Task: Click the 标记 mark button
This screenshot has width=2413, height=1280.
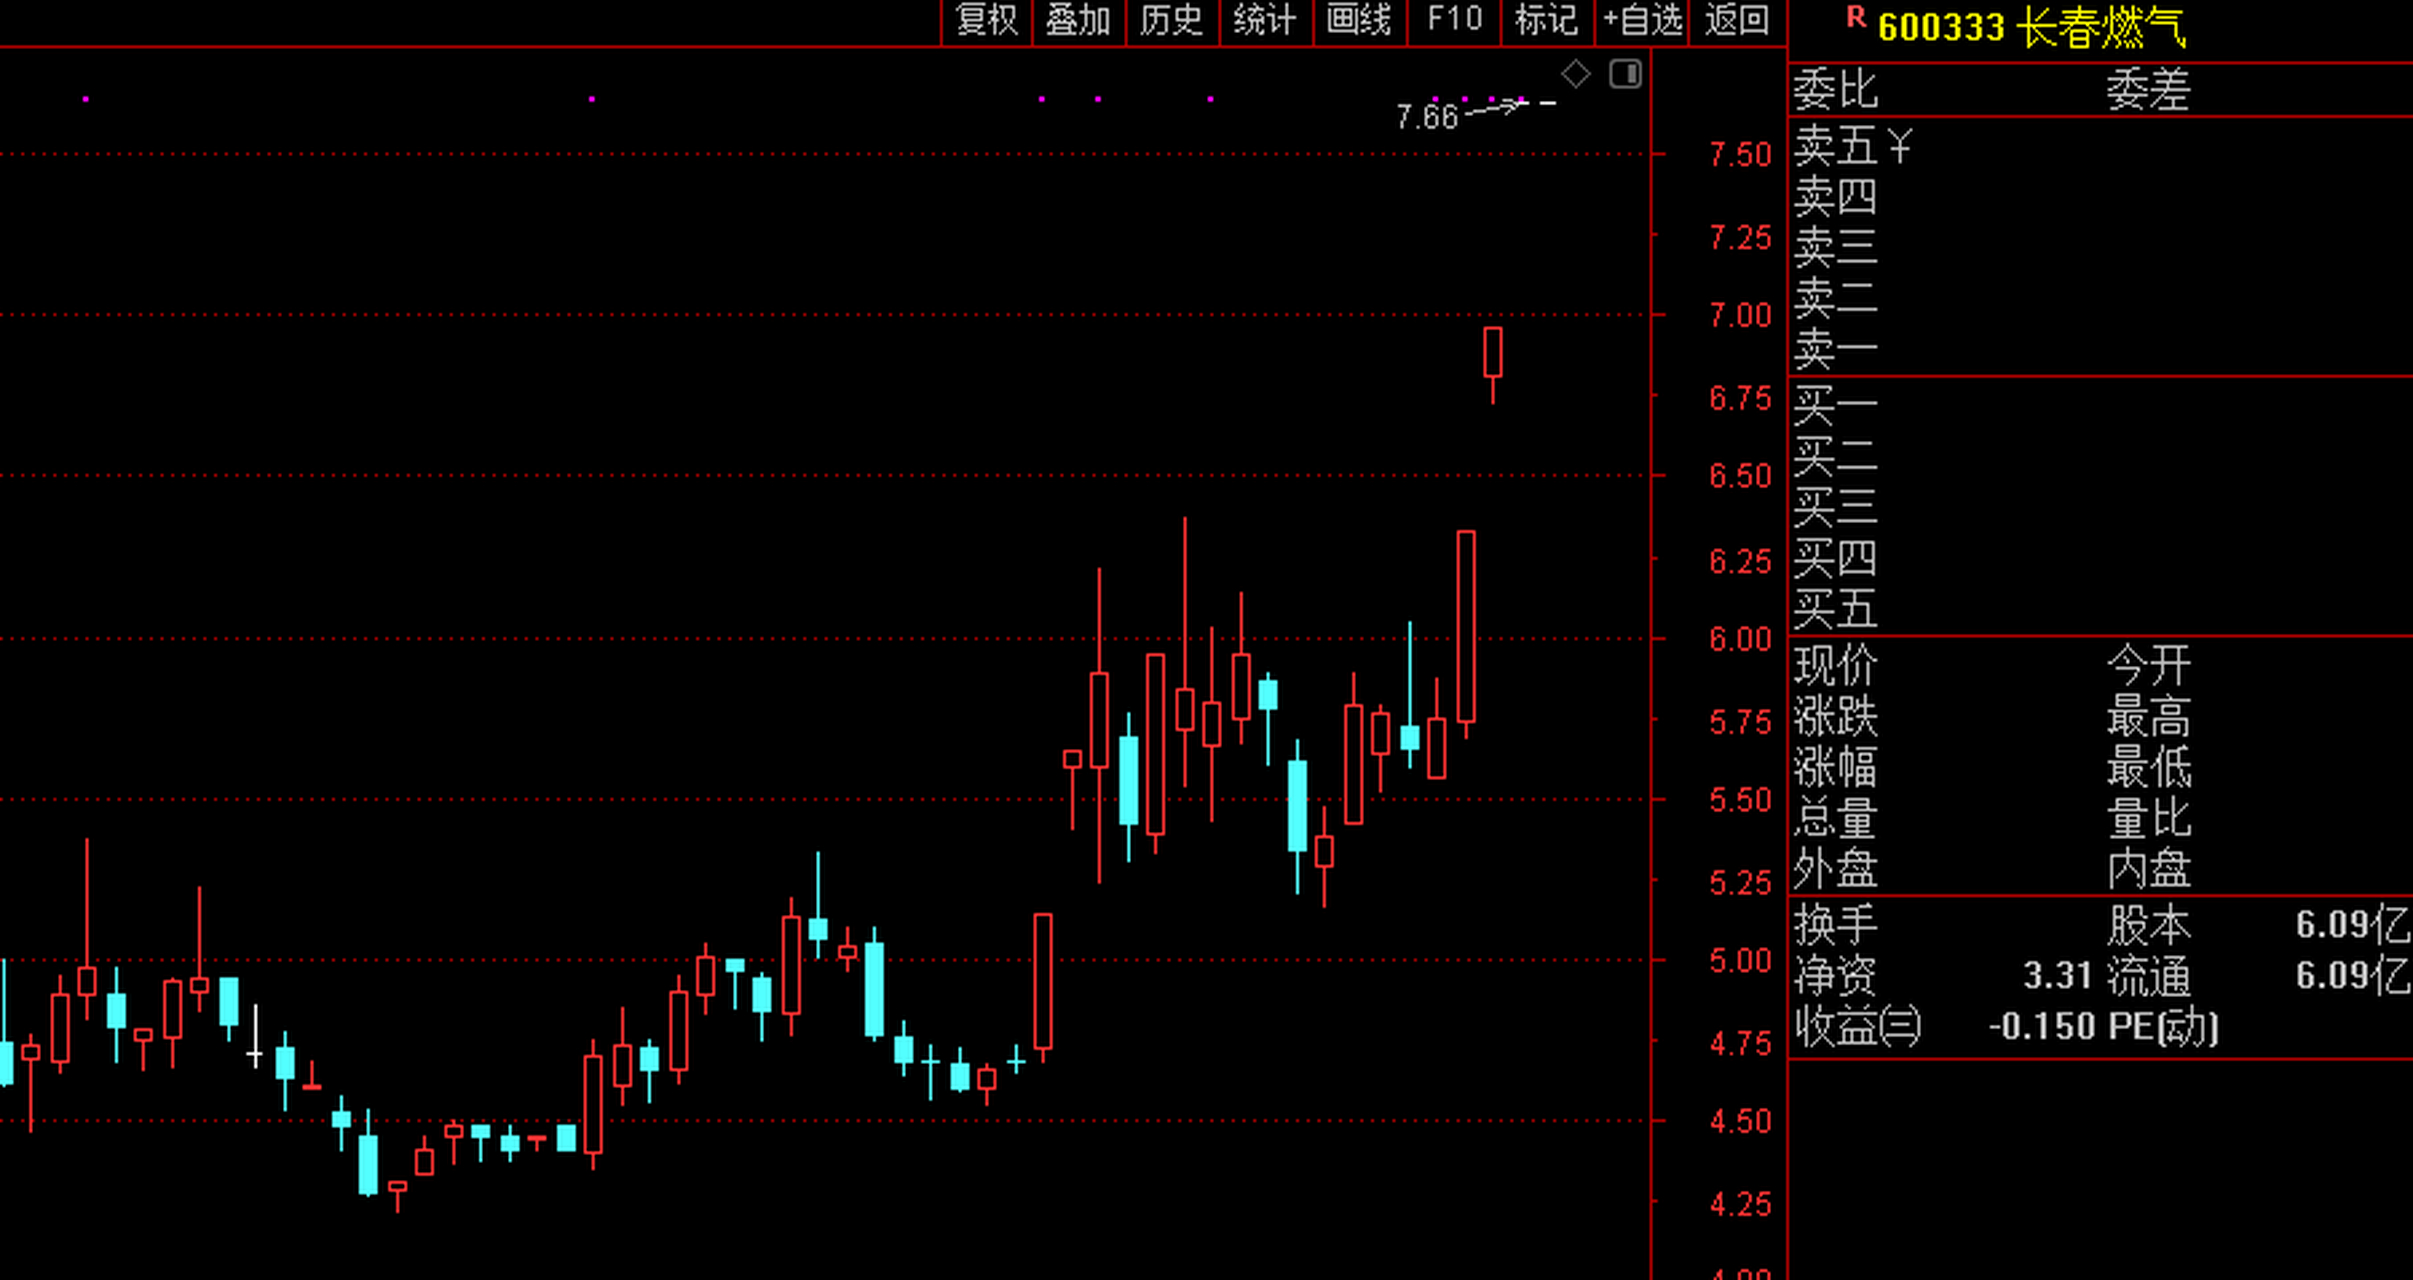Action: pos(1546,21)
